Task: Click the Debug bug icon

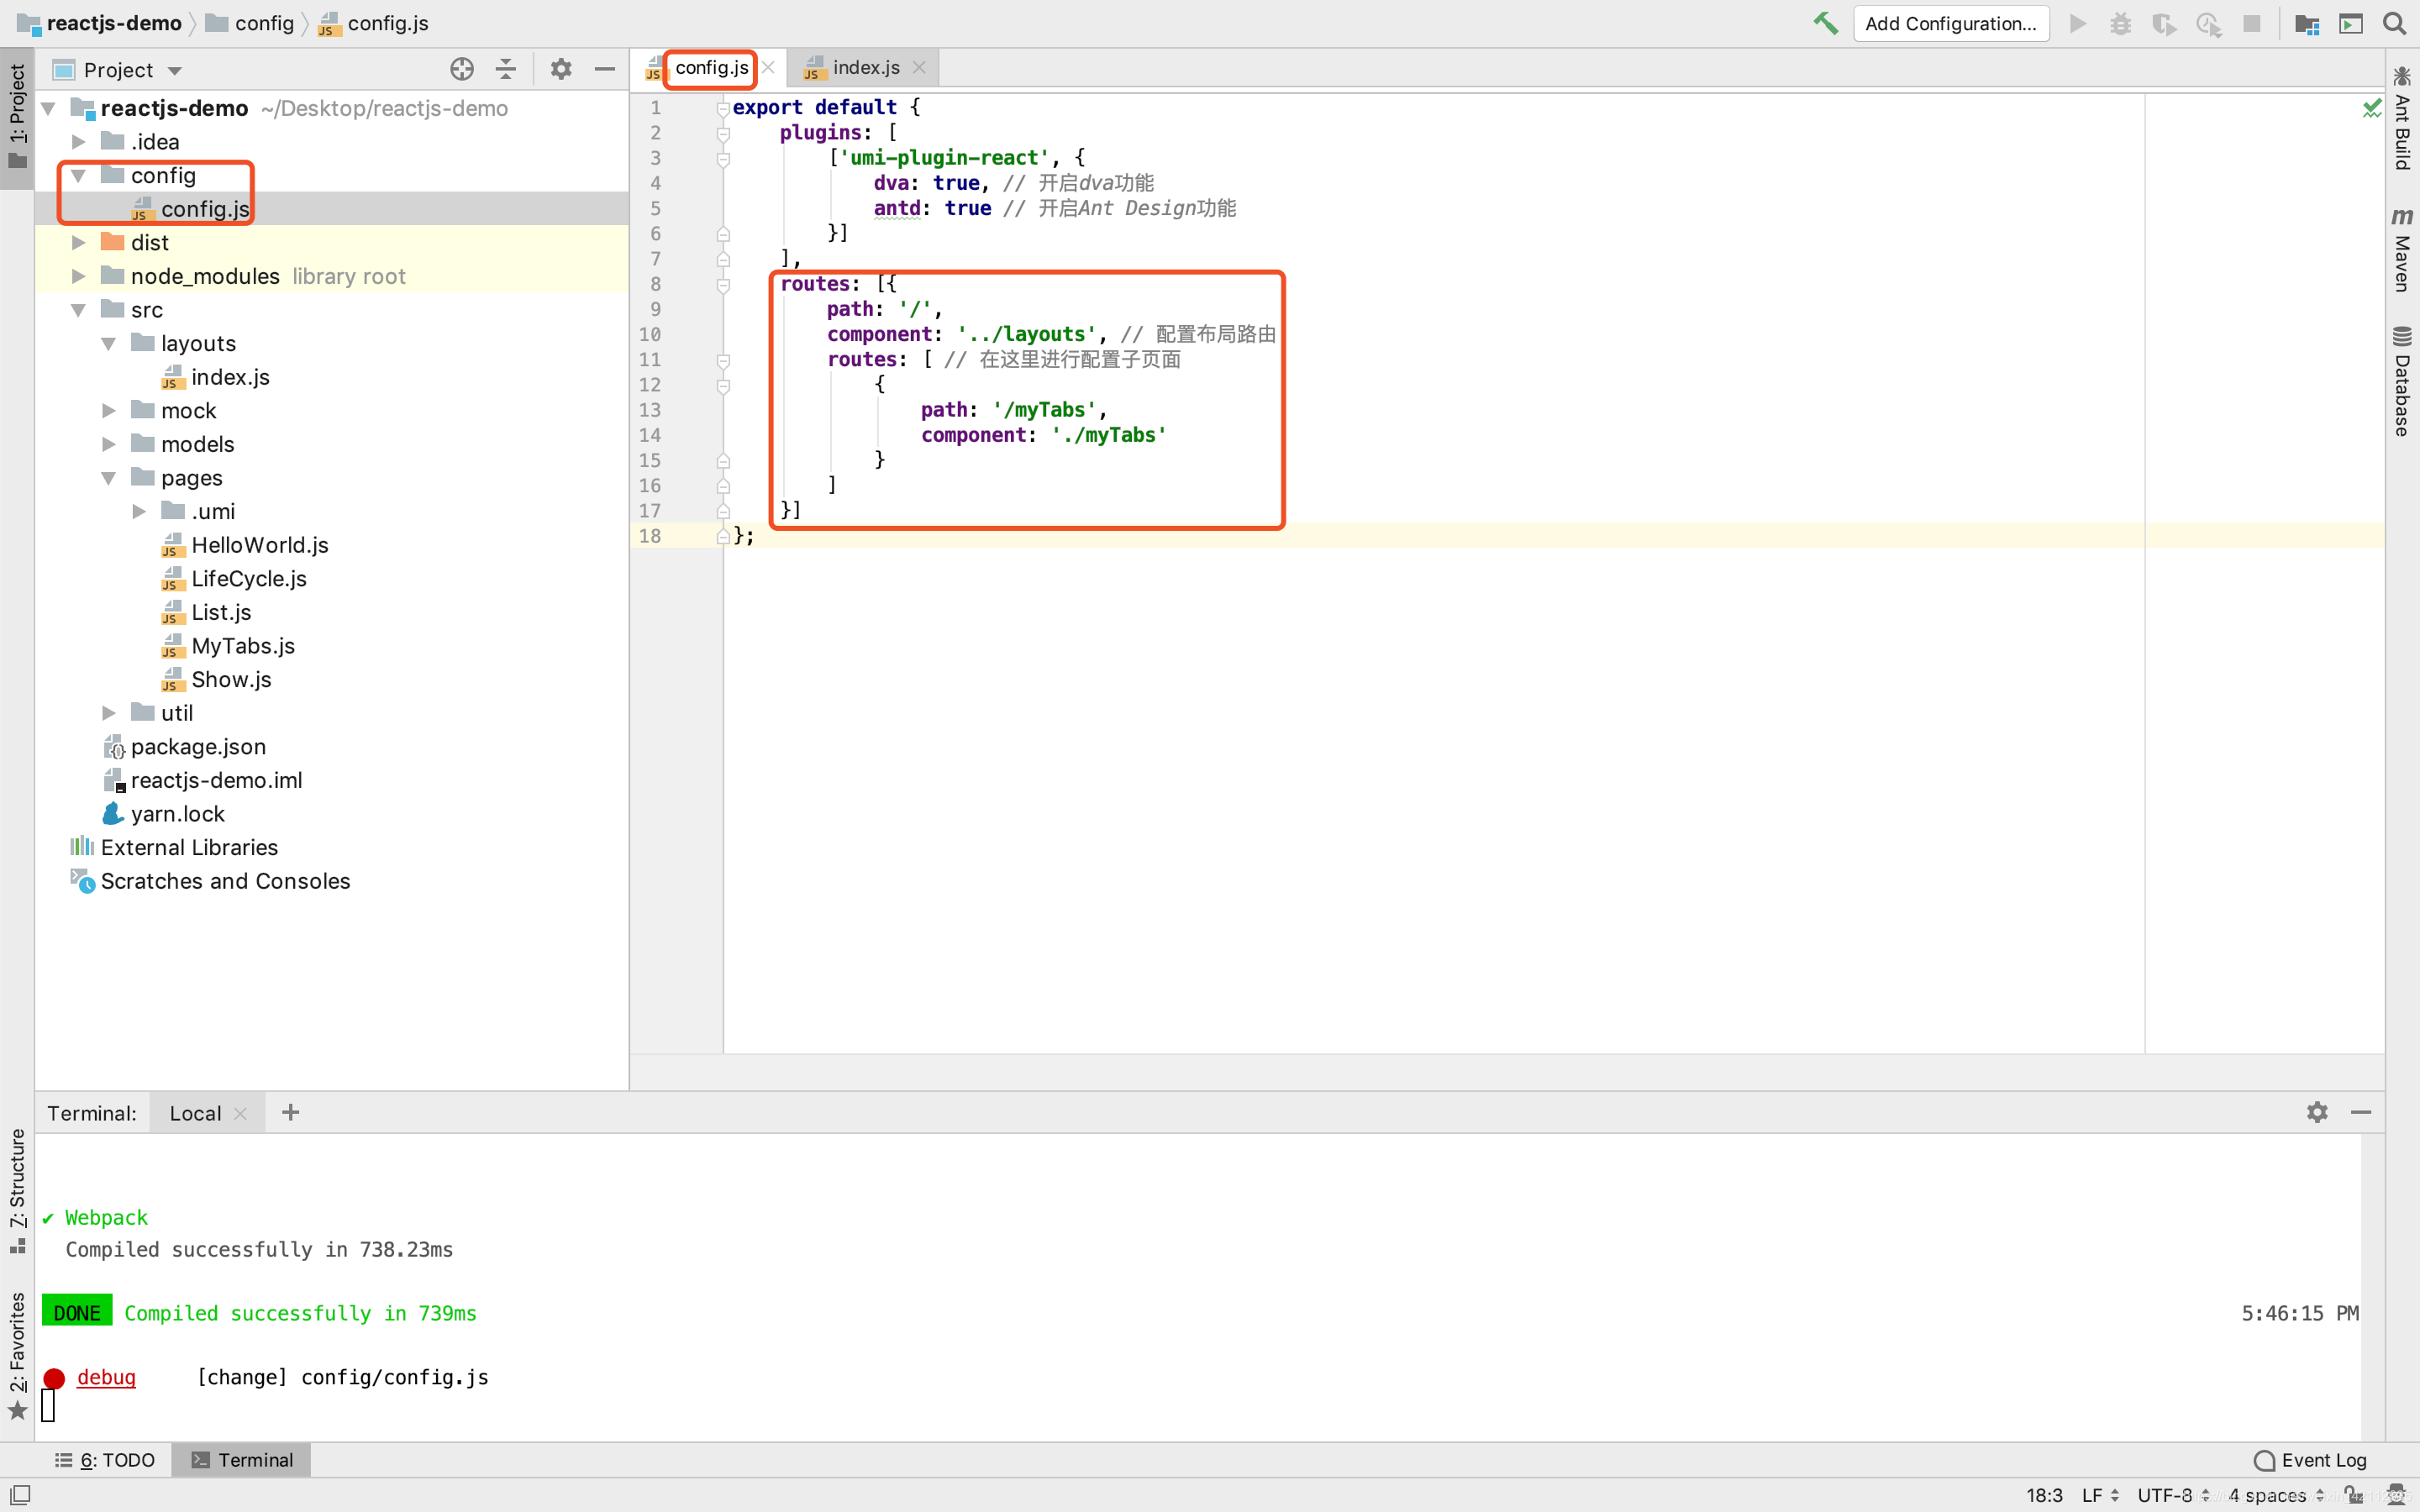Action: pyautogui.click(x=2121, y=23)
